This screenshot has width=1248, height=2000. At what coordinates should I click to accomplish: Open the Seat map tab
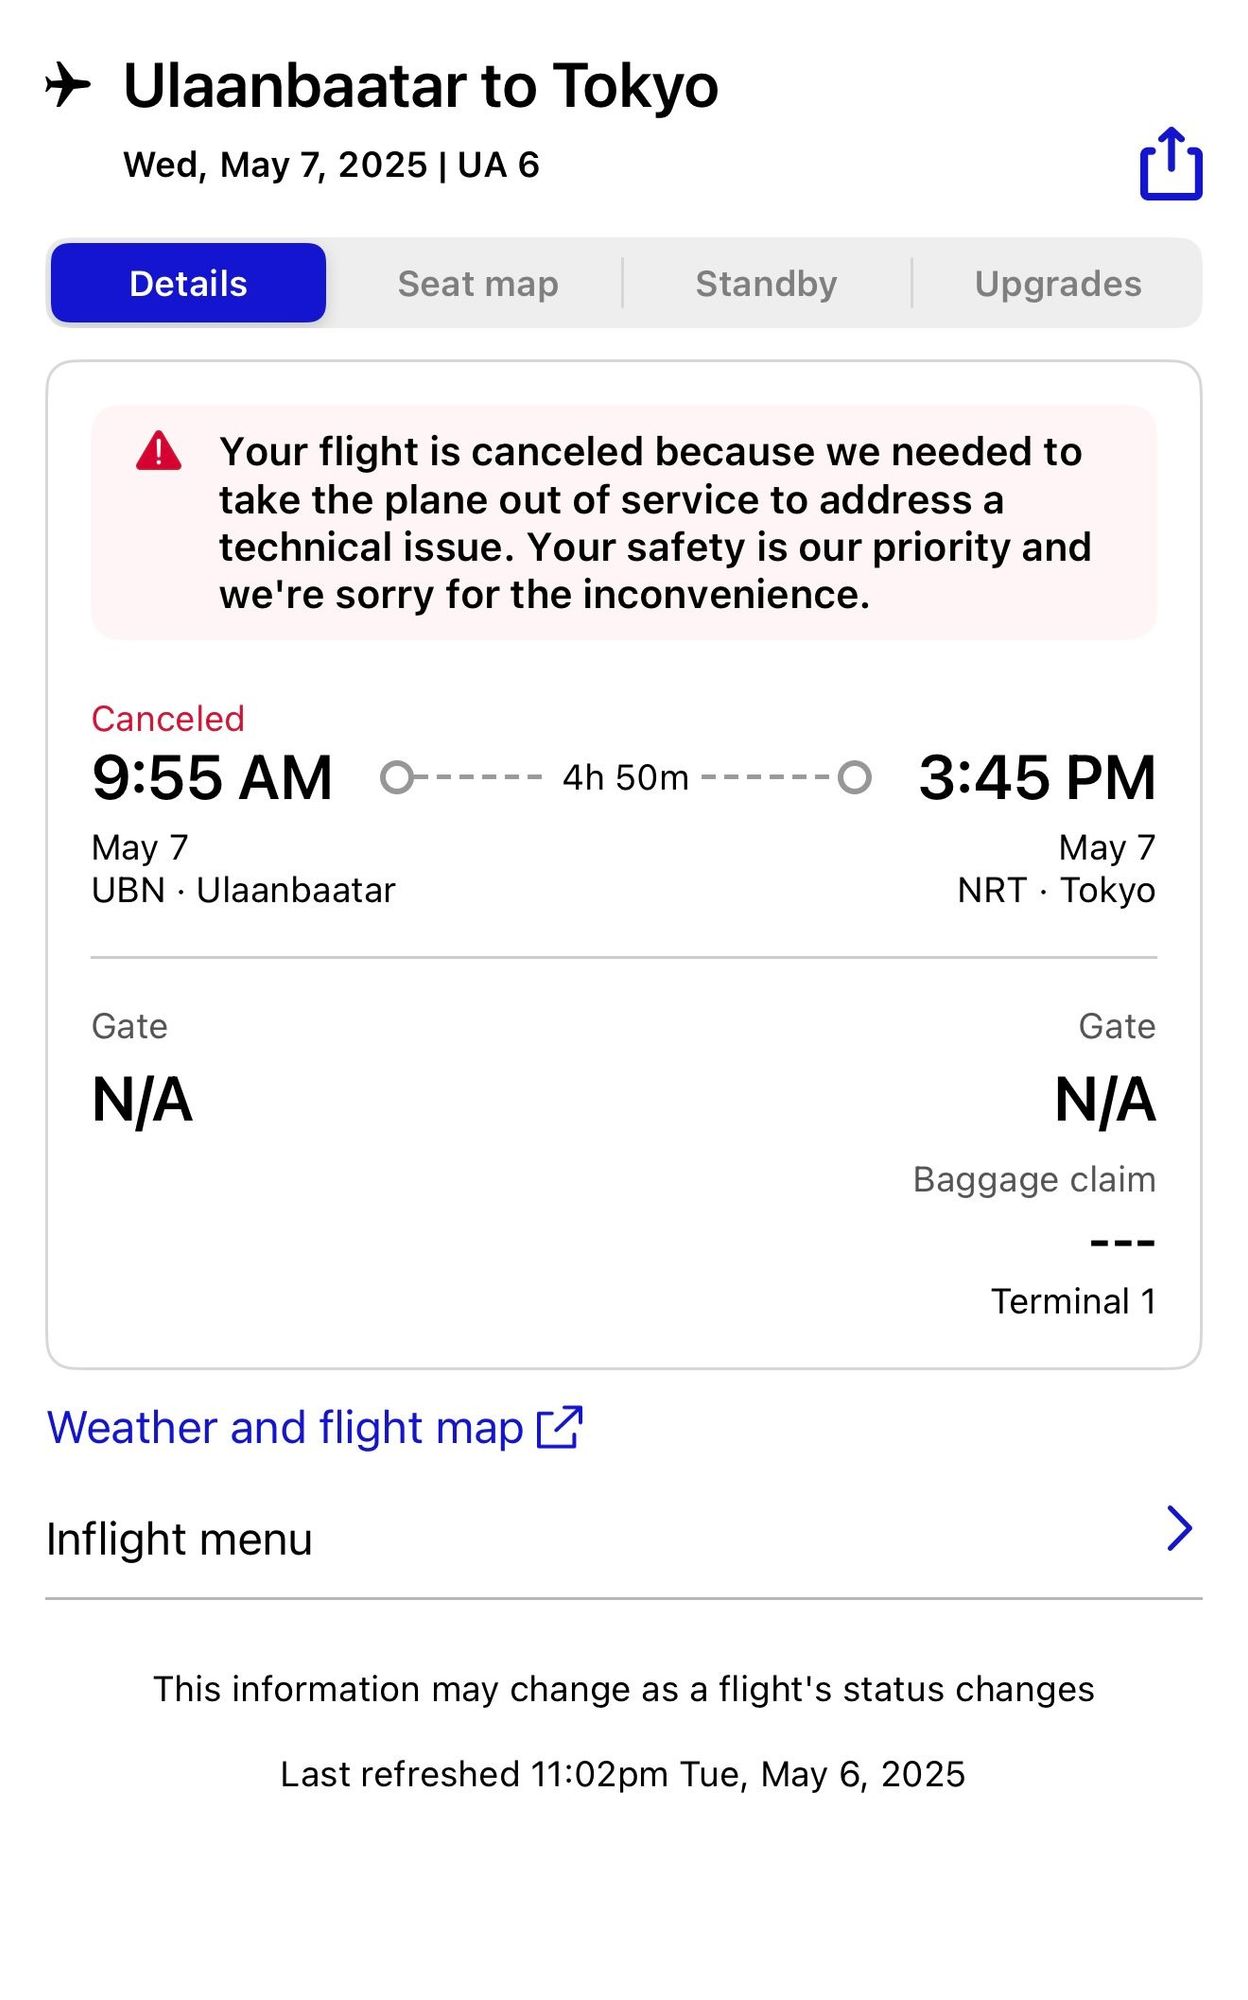(x=478, y=284)
